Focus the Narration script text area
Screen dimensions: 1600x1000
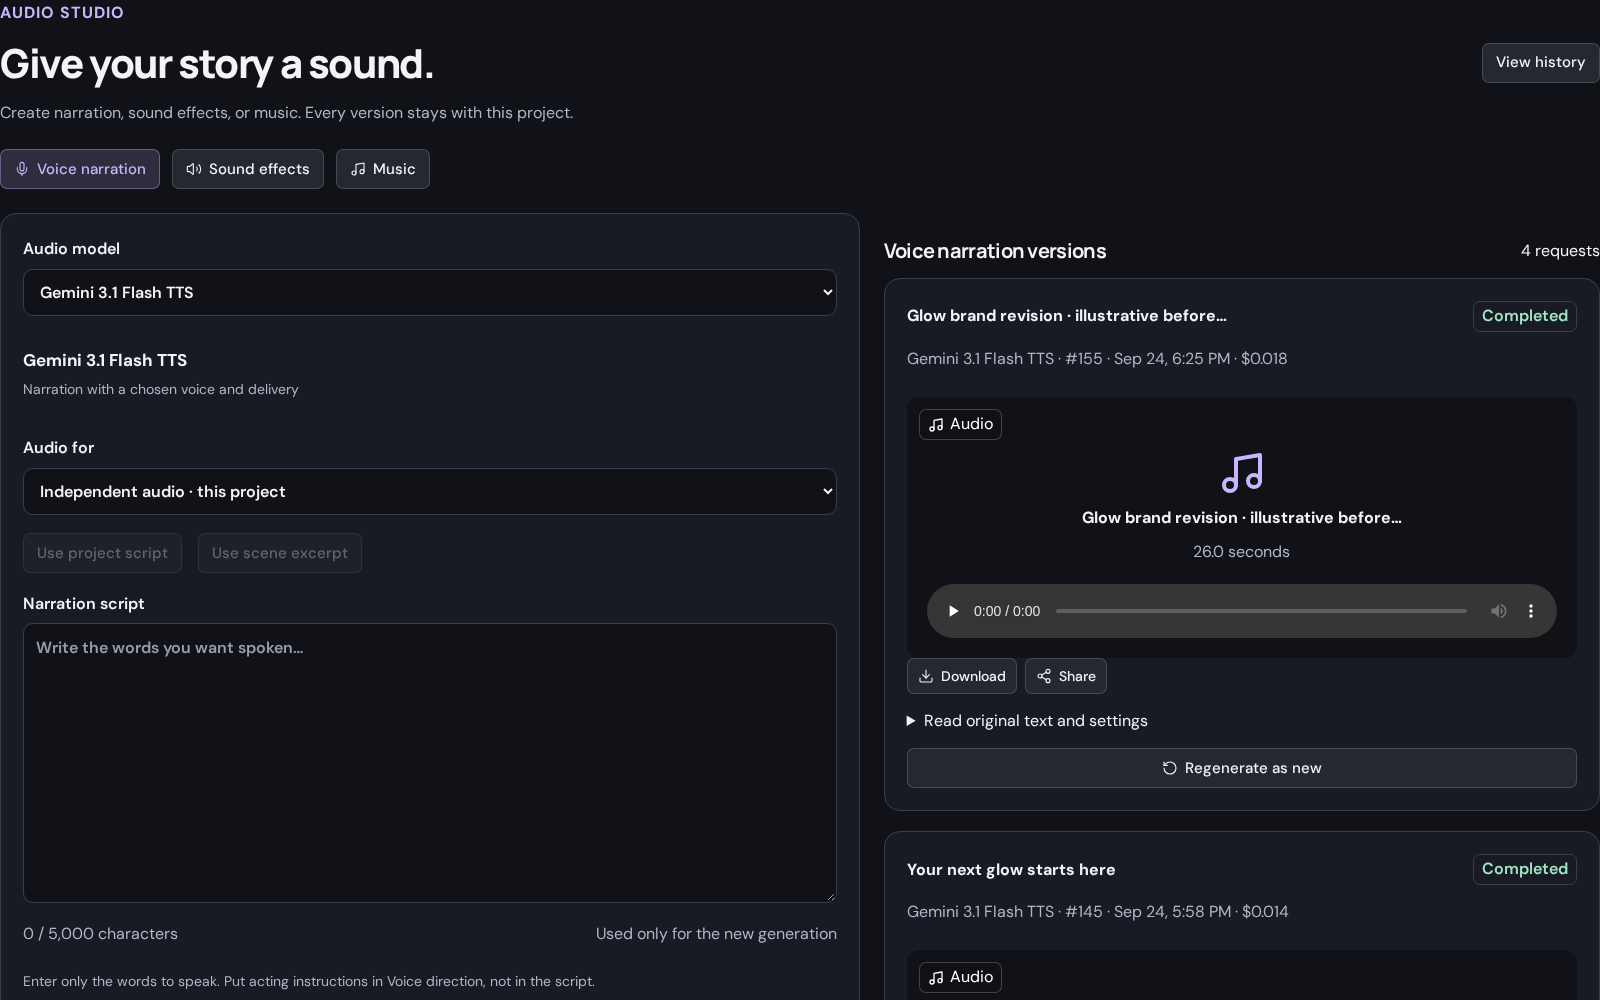[430, 763]
